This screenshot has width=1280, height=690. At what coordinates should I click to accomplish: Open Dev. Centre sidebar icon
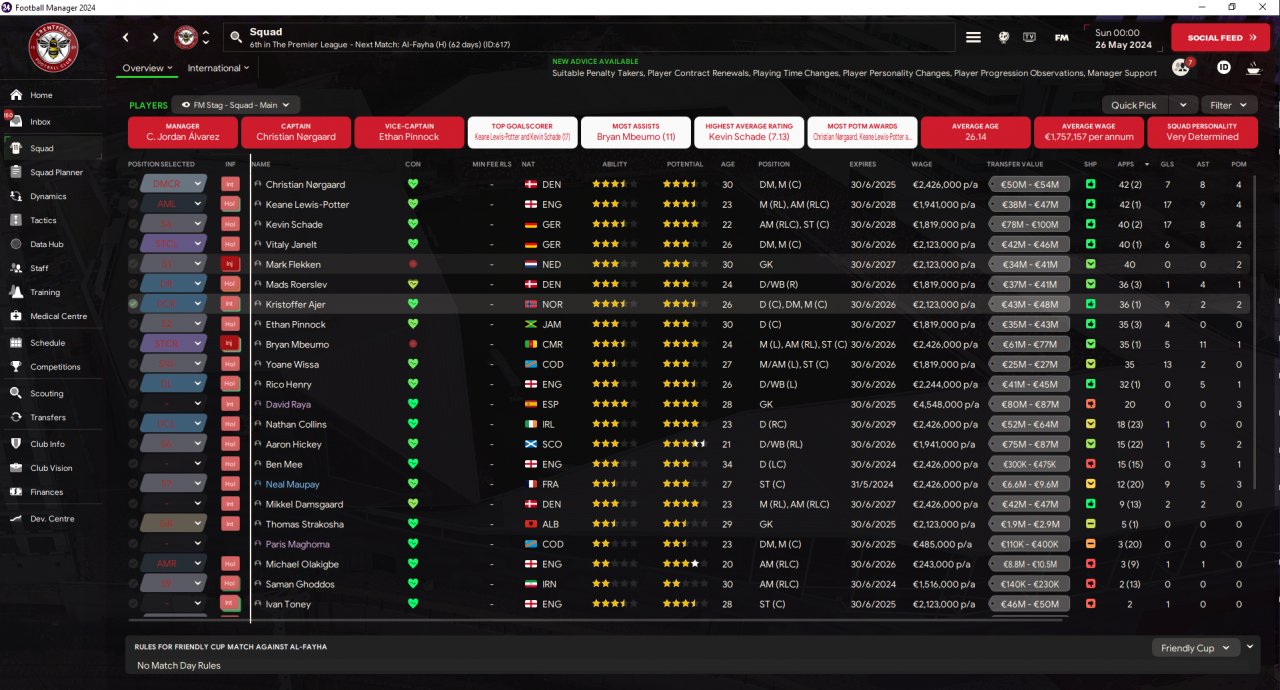click(16, 519)
